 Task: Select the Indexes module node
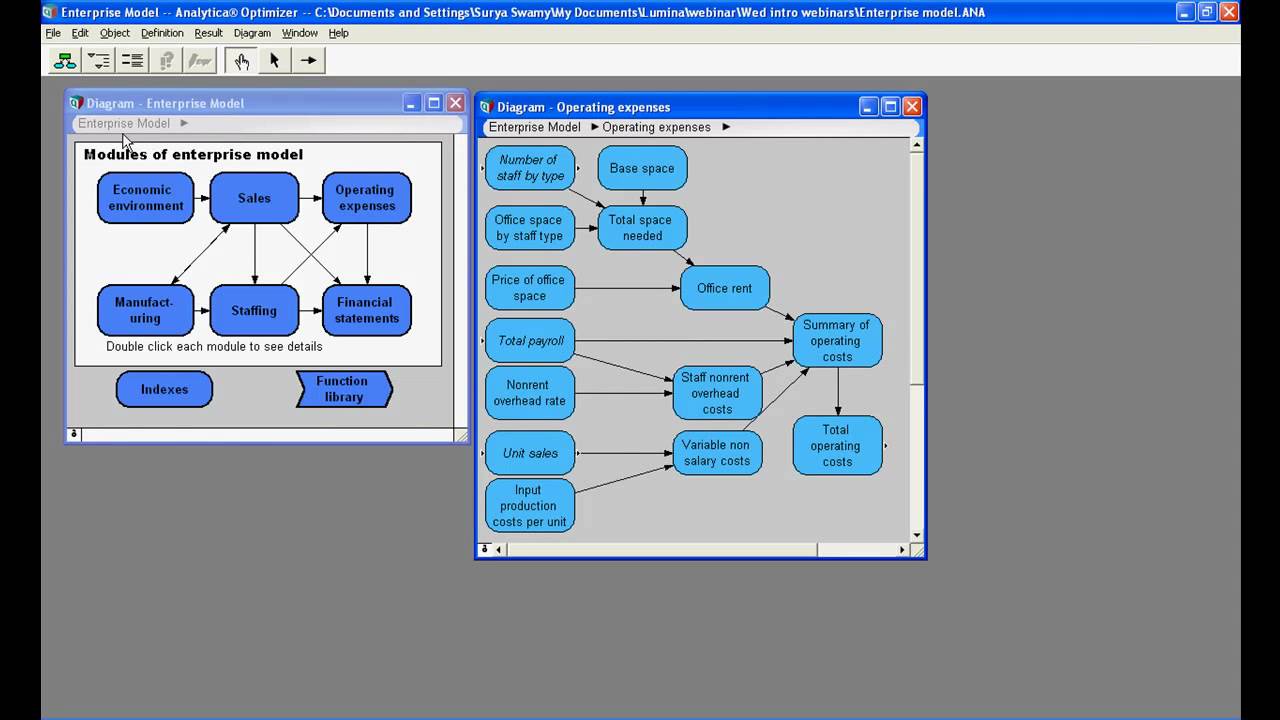(x=164, y=389)
